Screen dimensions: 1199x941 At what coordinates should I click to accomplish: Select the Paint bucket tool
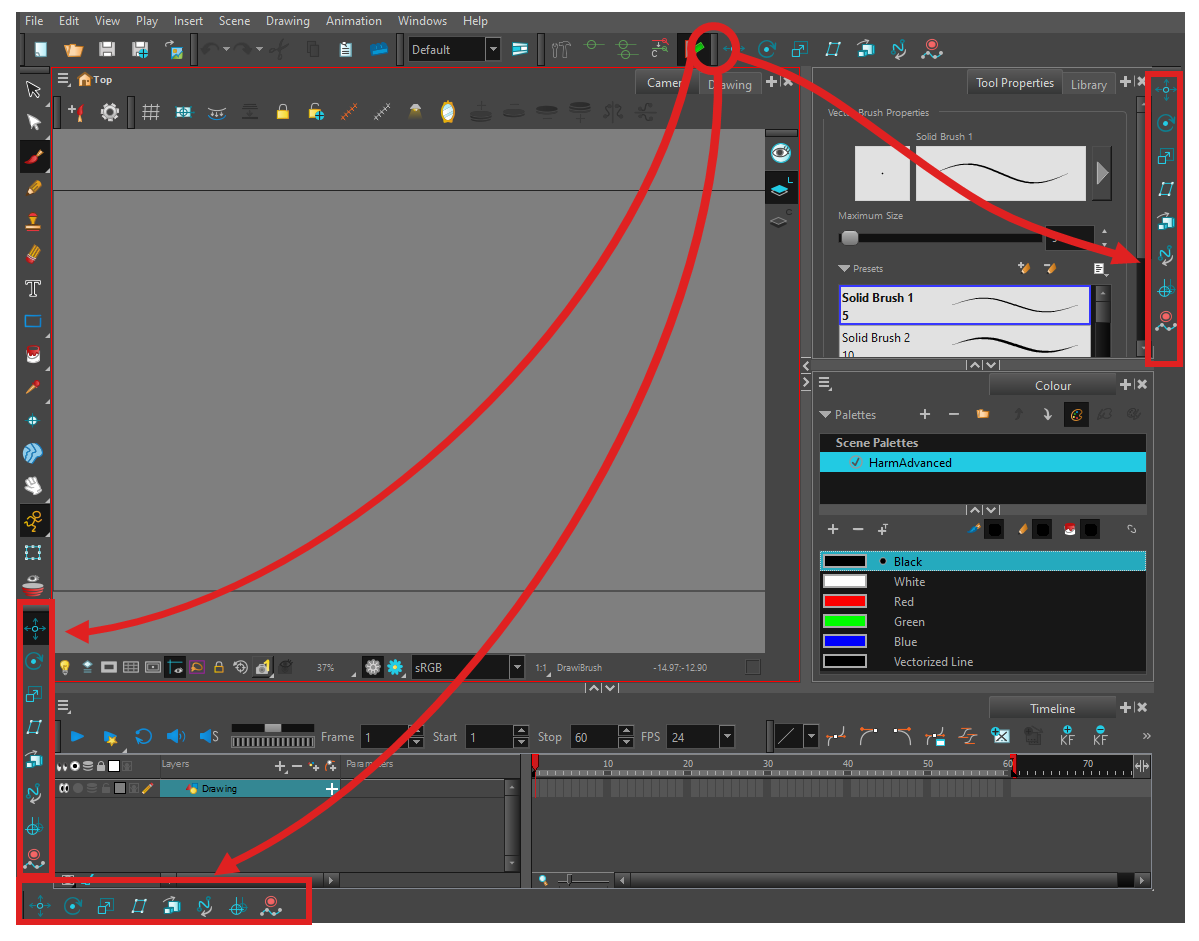click(33, 354)
